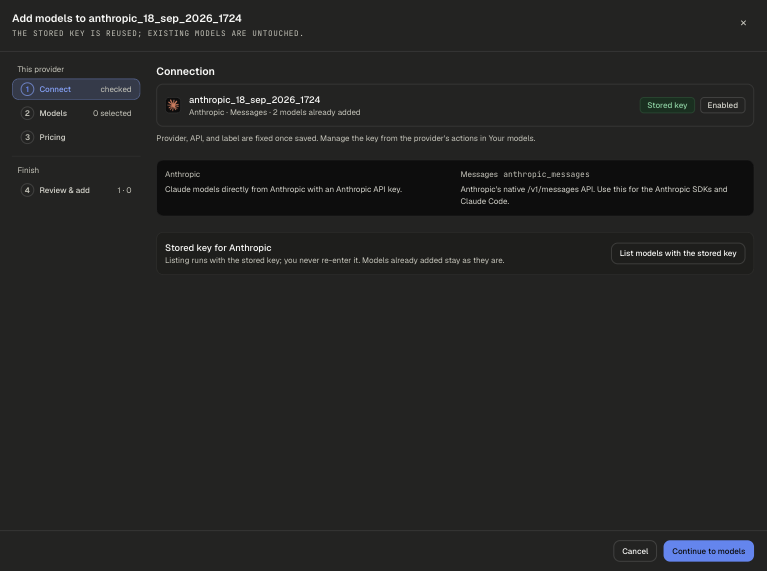Select the anthropic_18_sep_2026_1724 provider name
This screenshot has width=767, height=571.
(x=254, y=100)
